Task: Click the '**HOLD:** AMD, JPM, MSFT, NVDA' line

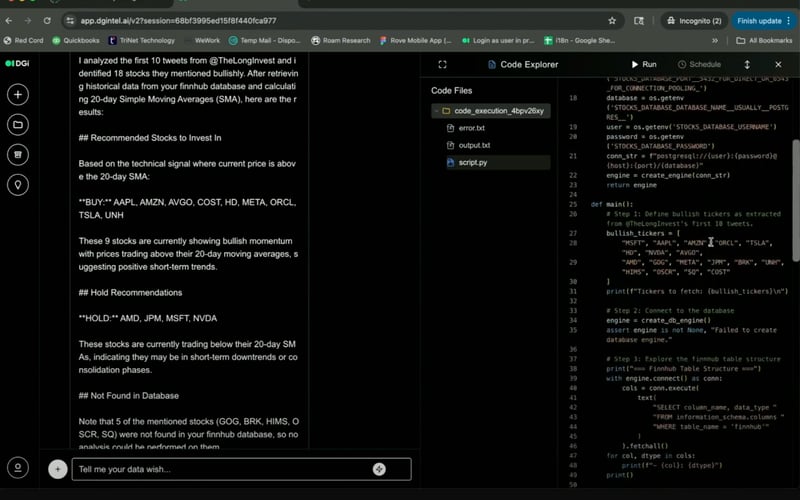Action: [x=148, y=318]
